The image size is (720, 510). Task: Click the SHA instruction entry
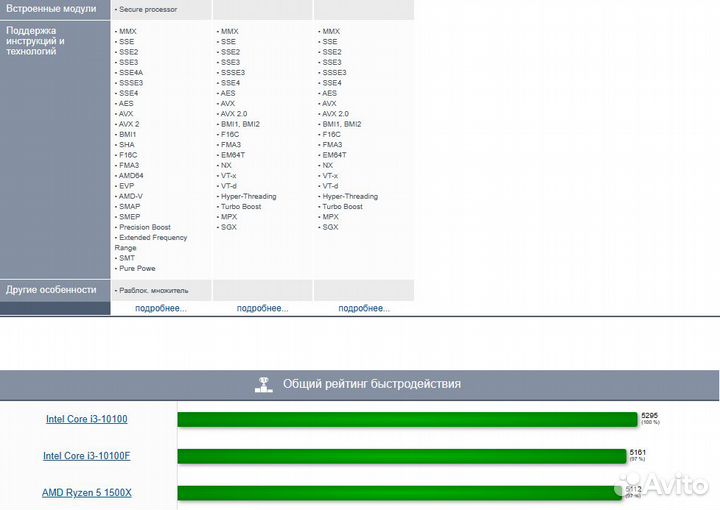(x=125, y=145)
